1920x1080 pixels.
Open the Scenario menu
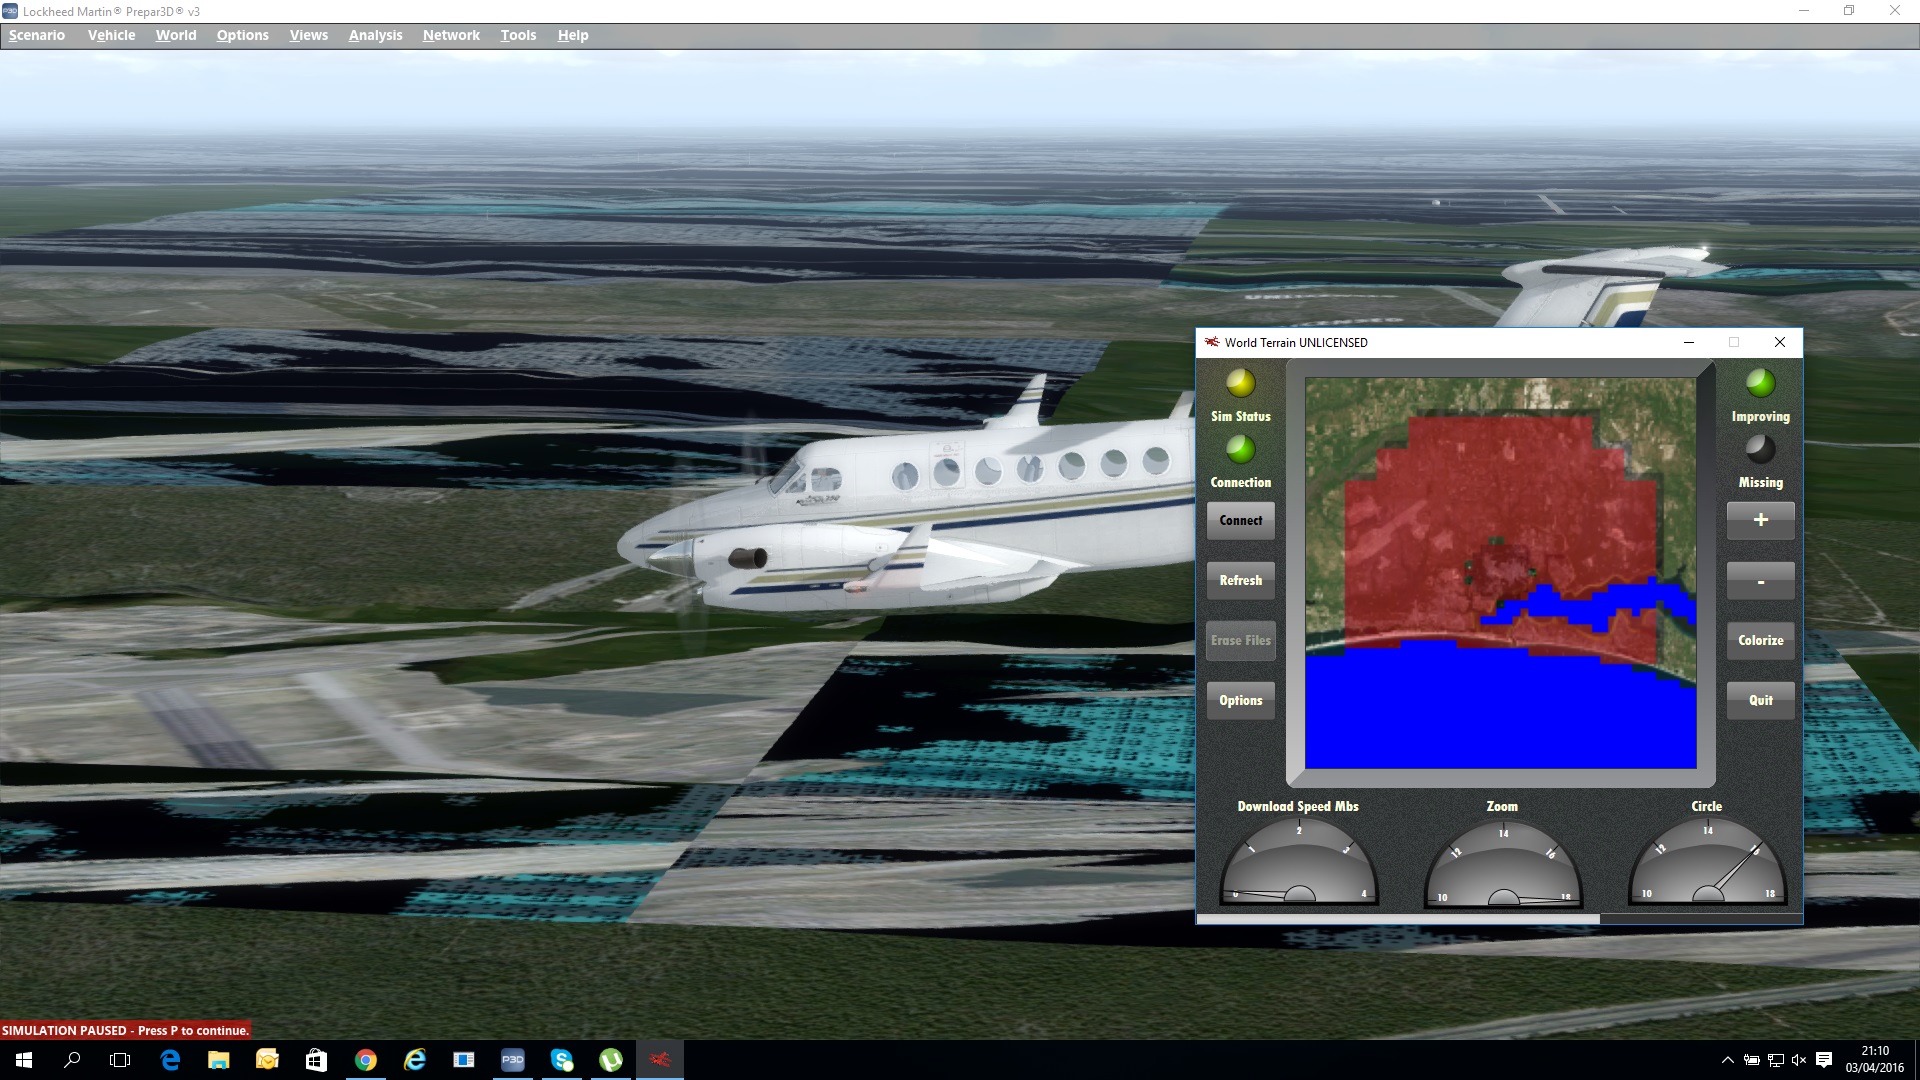37,35
